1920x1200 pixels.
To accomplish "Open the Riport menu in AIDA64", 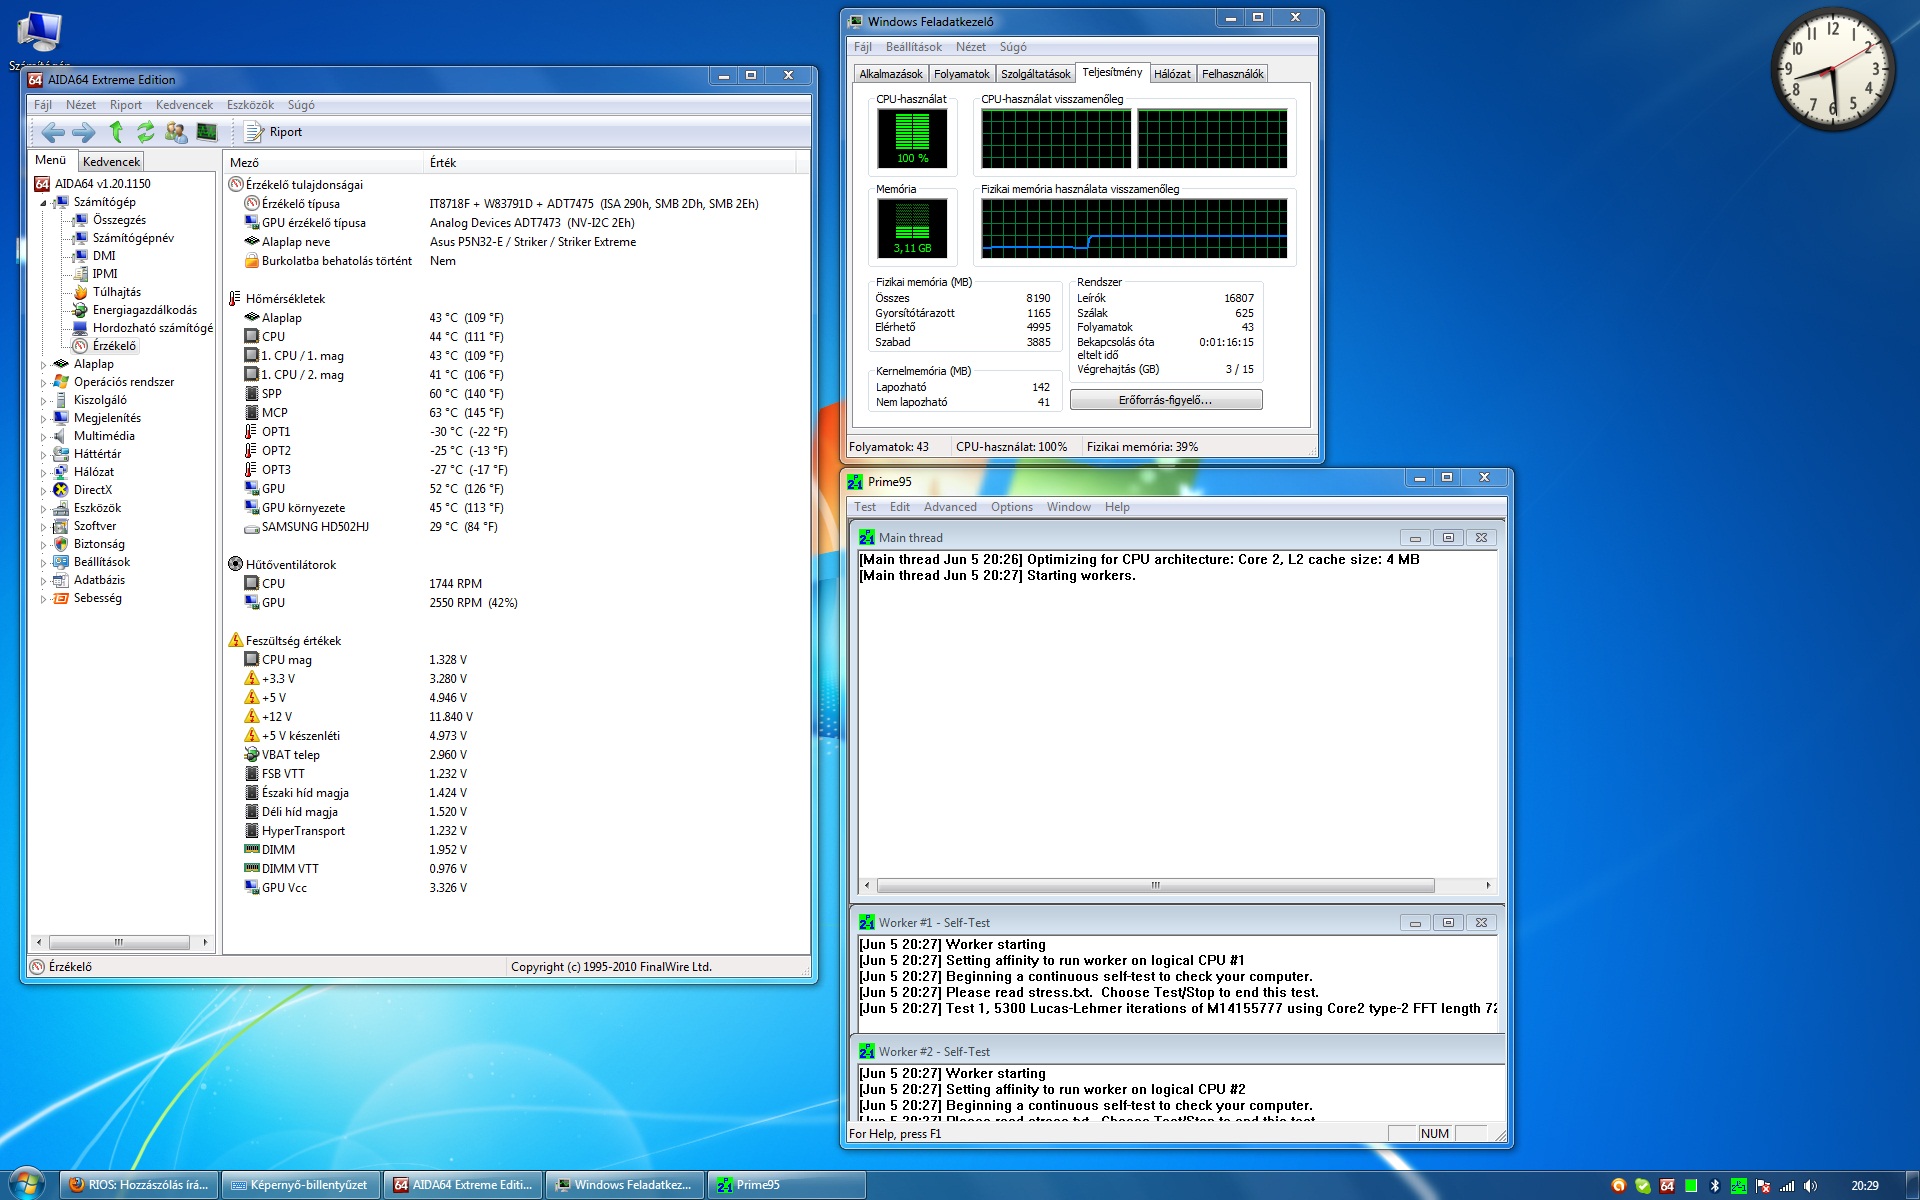I will 125,105.
